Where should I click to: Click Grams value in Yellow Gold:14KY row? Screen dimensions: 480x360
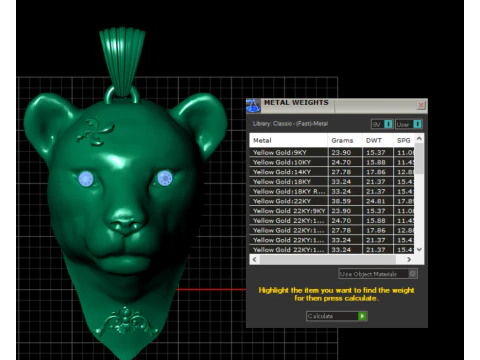pos(341,172)
